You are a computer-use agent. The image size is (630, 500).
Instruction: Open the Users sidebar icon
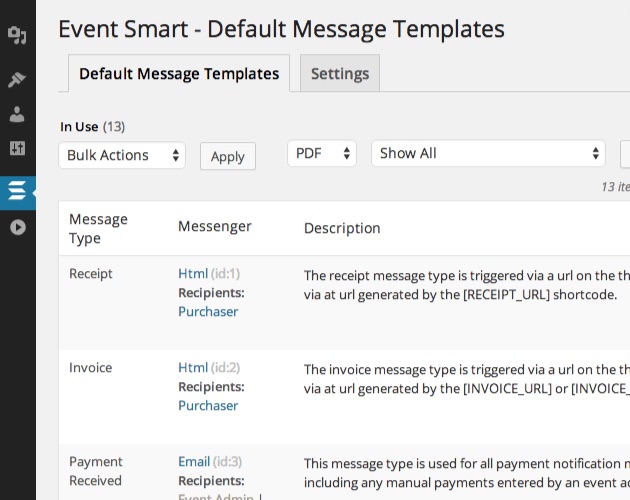pos(17,114)
